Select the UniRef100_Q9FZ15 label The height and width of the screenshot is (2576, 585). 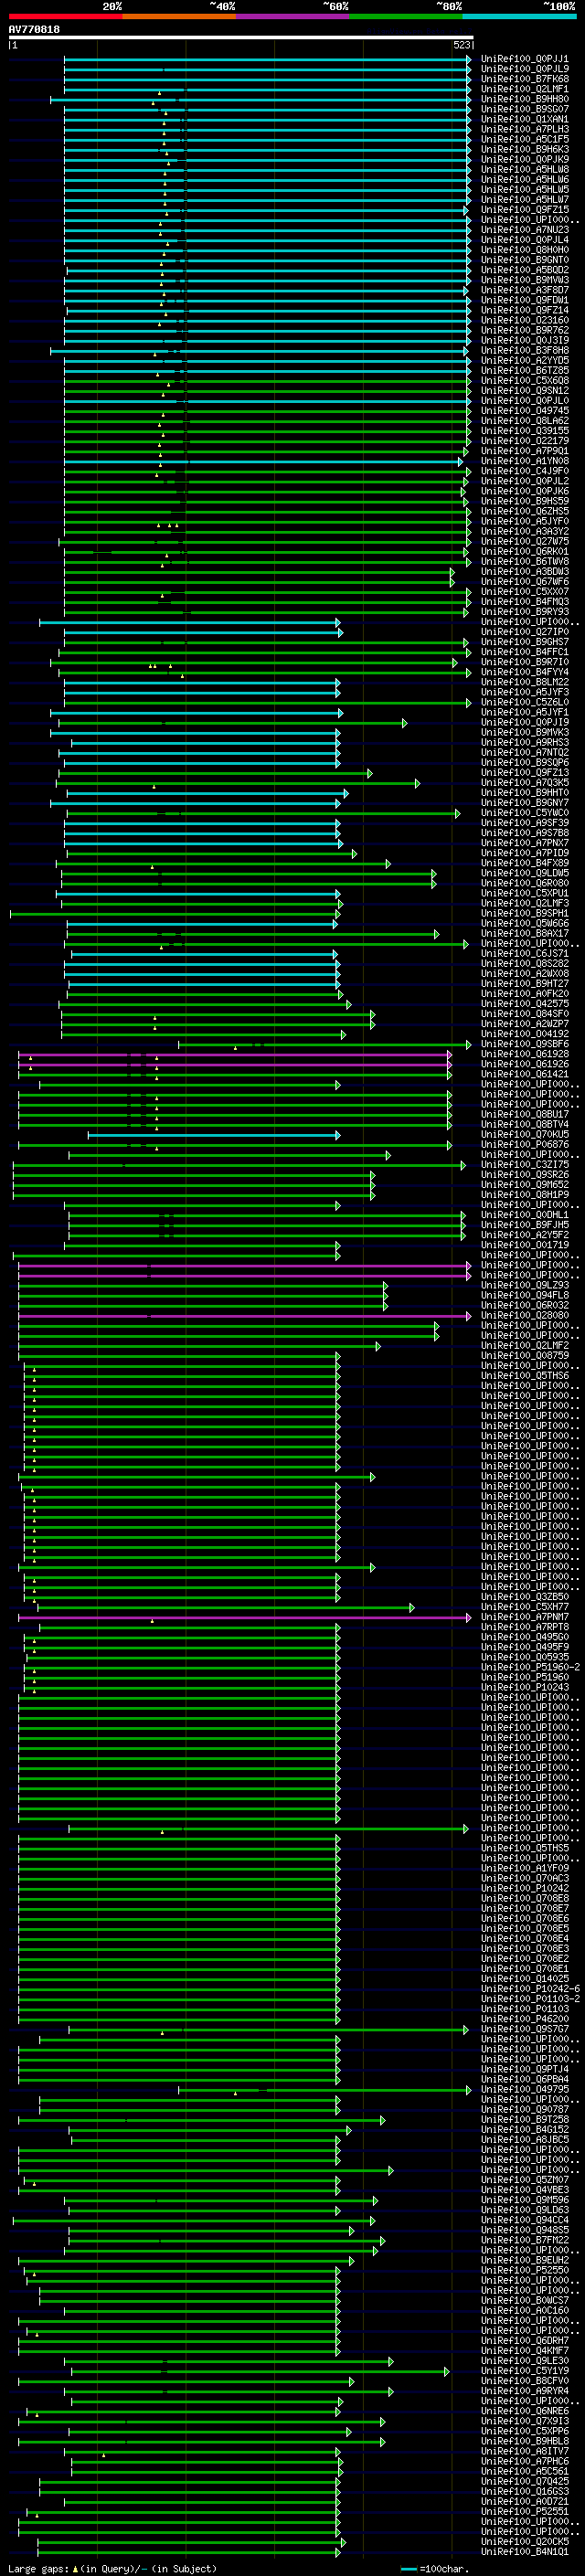(524, 210)
